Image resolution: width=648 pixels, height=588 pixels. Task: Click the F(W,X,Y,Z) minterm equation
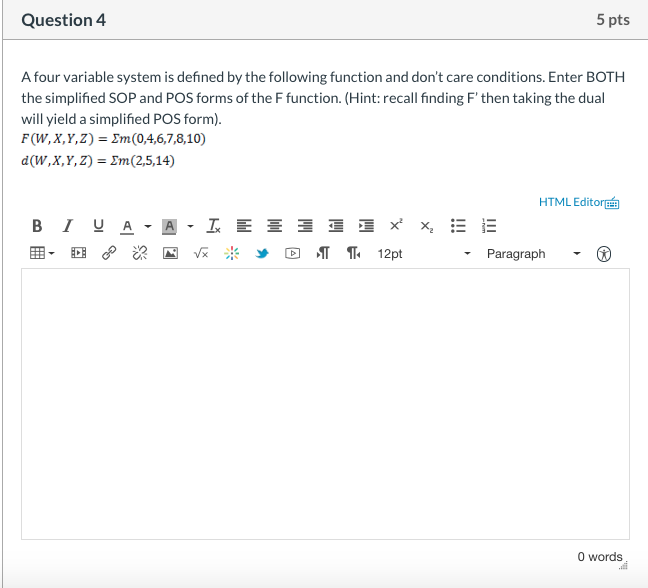pos(114,138)
